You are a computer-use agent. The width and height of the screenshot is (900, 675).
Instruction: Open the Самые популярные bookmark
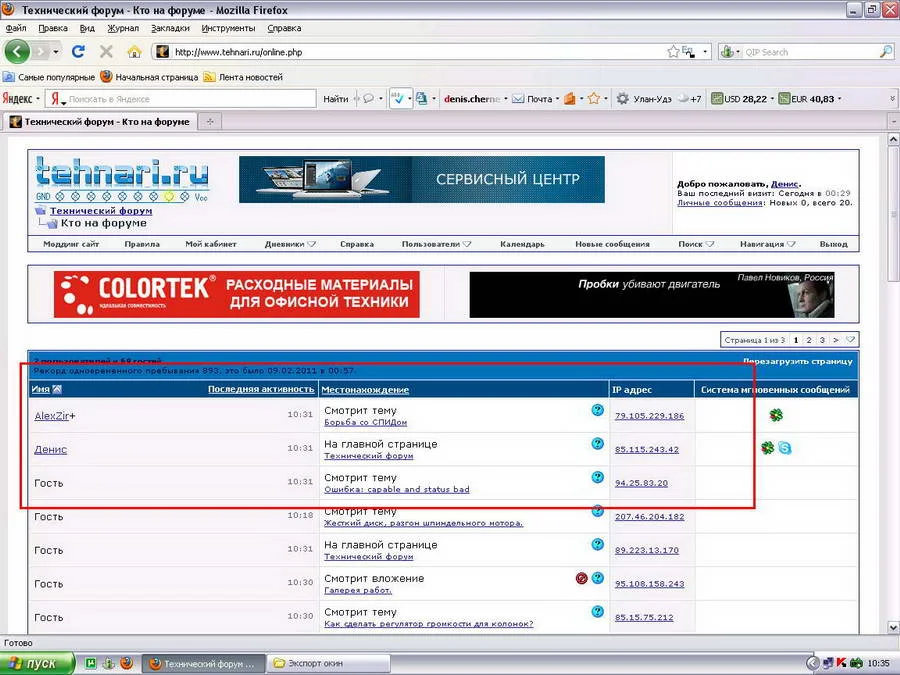(49, 77)
